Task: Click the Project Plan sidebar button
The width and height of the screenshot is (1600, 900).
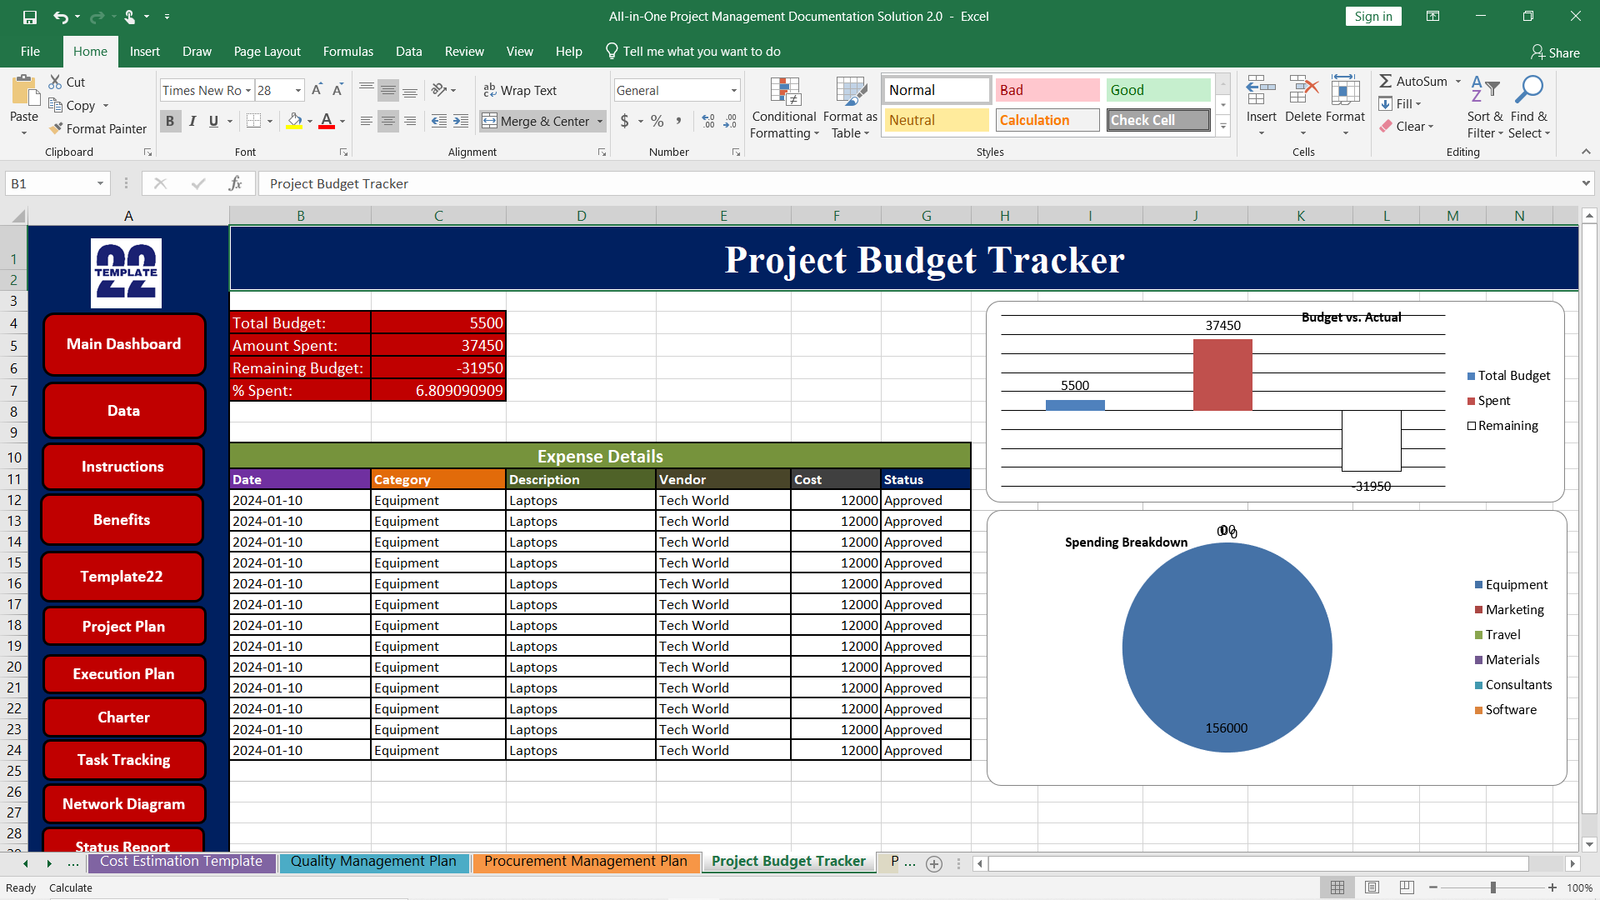Action: 124,627
